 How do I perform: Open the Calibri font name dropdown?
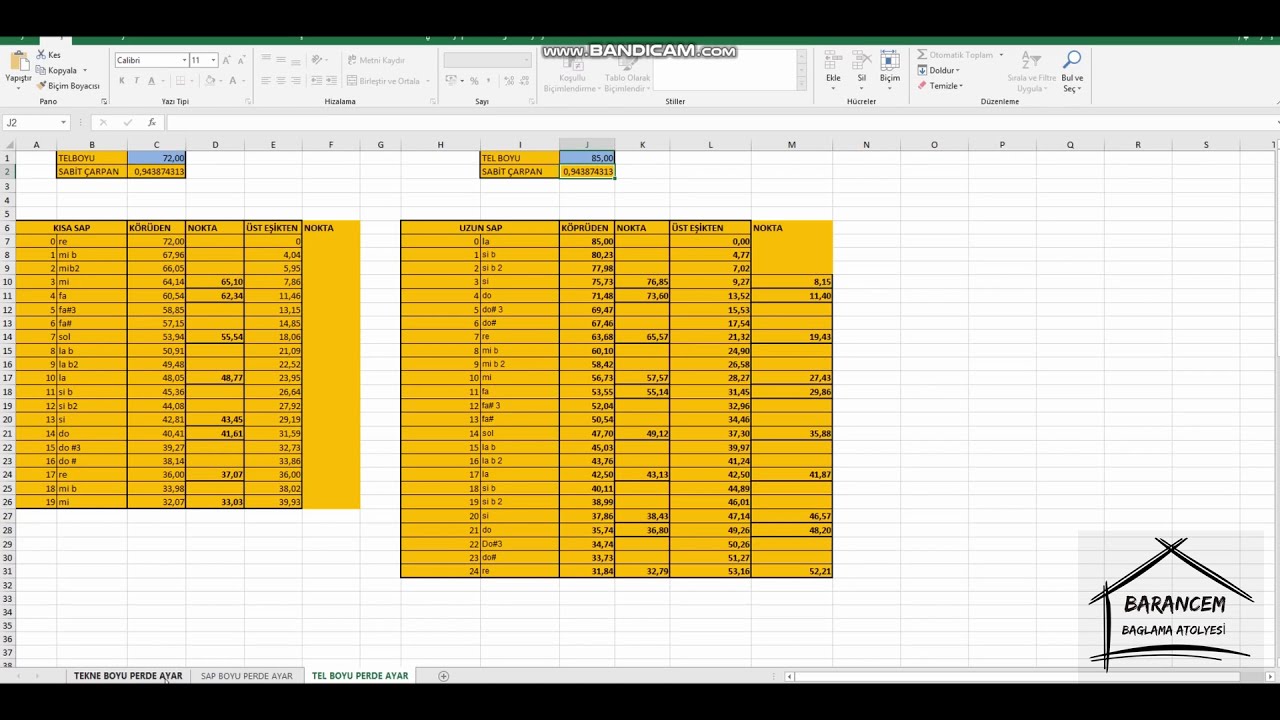184,60
